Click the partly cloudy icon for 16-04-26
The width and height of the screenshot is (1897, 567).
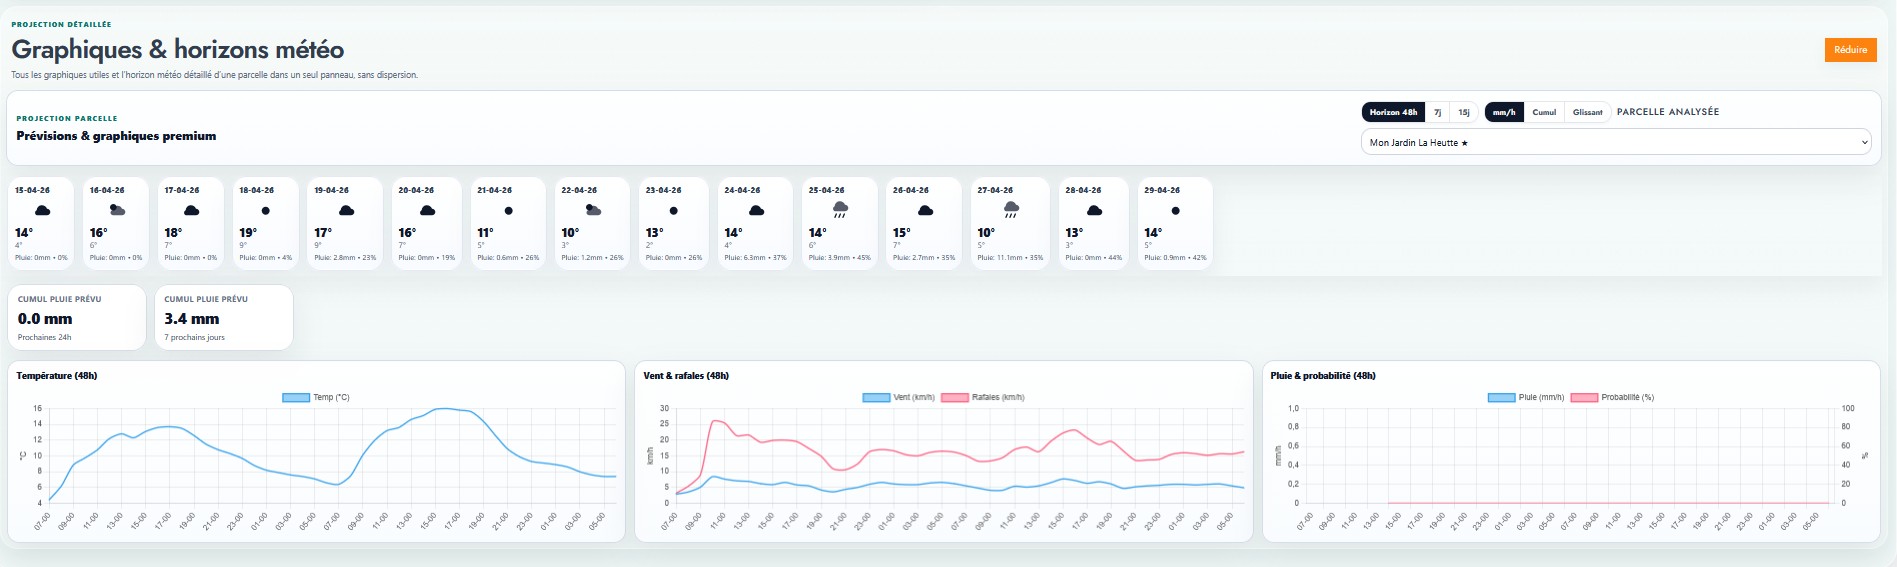point(117,211)
